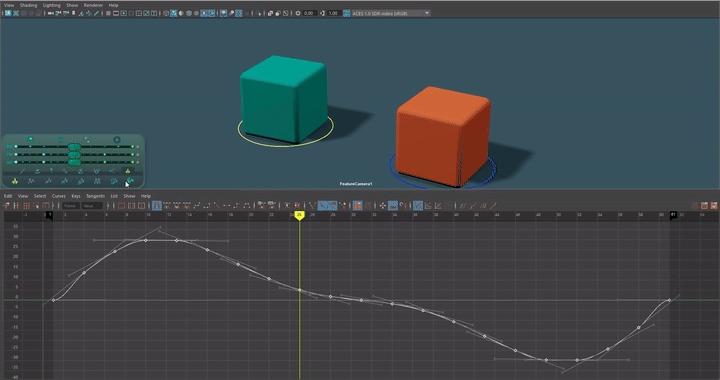Click the bottom-right teal icon under the cursor in the floating panel
This screenshot has height=380, width=720.
130,181
